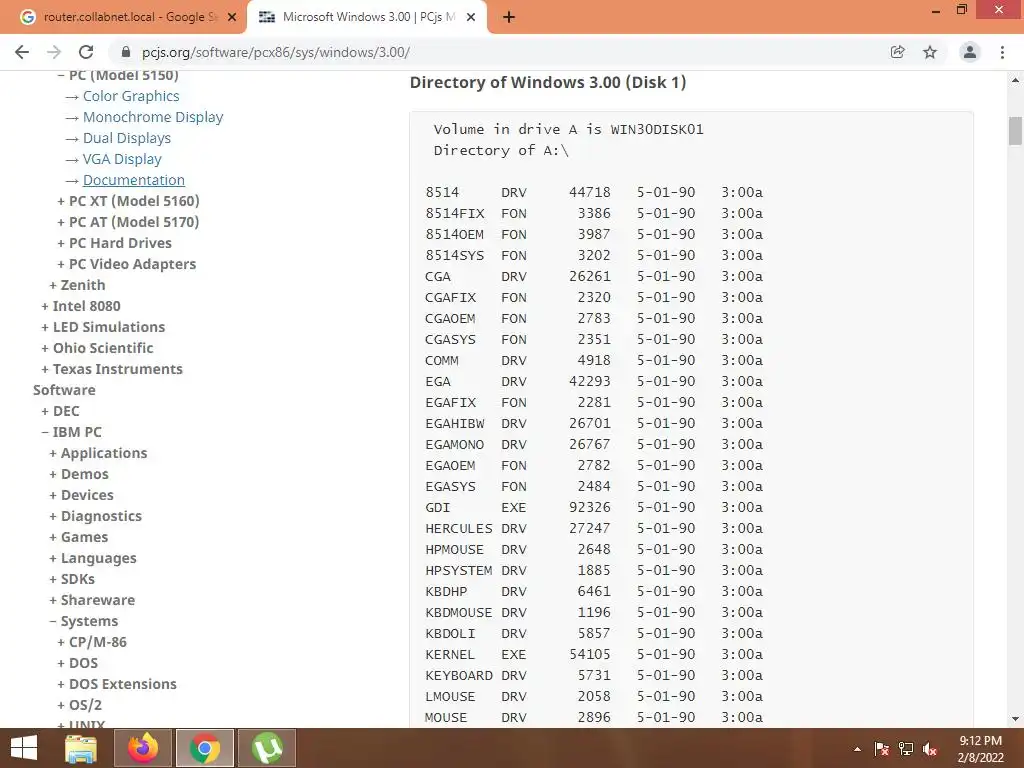
Task: Expand PC AT (Model 5170)
Action: [128, 222]
